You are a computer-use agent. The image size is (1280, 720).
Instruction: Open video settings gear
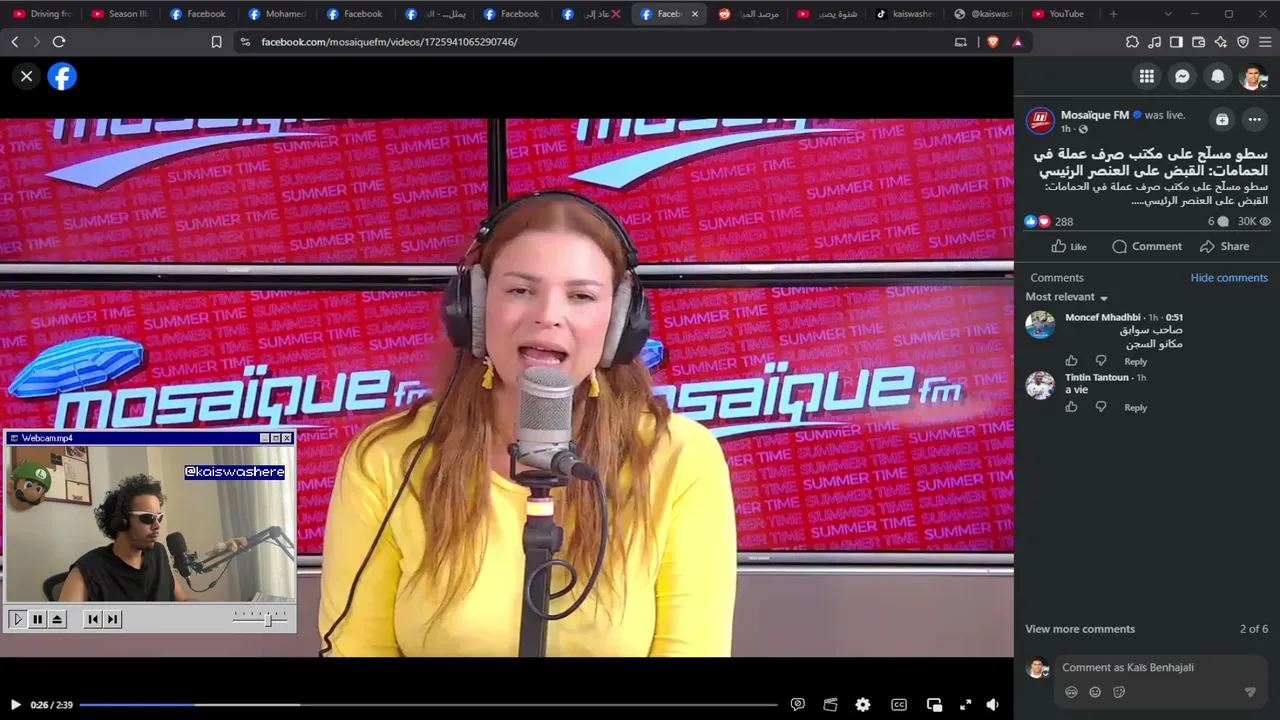click(x=863, y=705)
